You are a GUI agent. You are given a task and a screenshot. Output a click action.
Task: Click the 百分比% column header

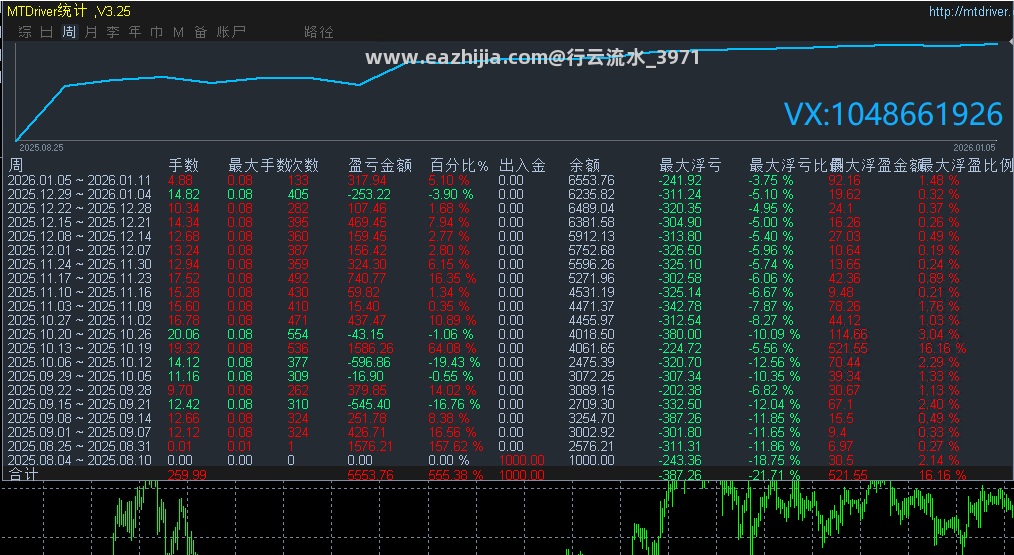[x=458, y=166]
